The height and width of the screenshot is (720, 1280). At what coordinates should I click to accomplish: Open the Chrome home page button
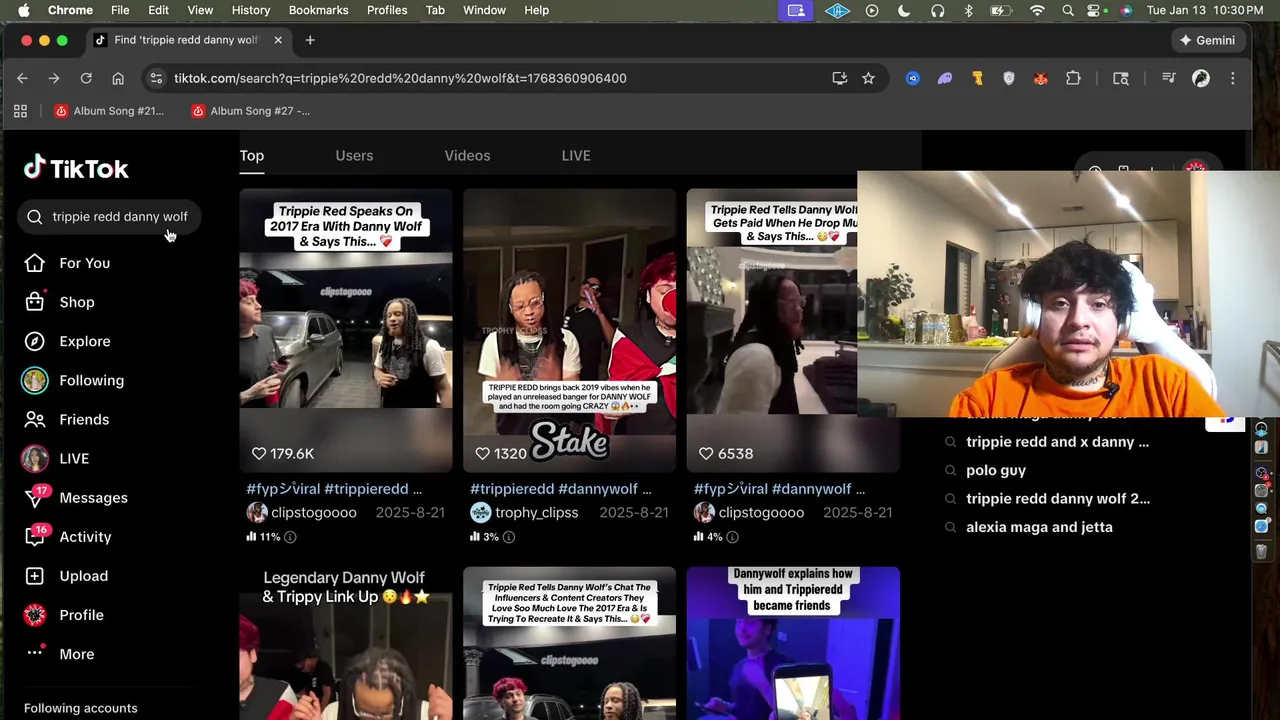[x=118, y=78]
